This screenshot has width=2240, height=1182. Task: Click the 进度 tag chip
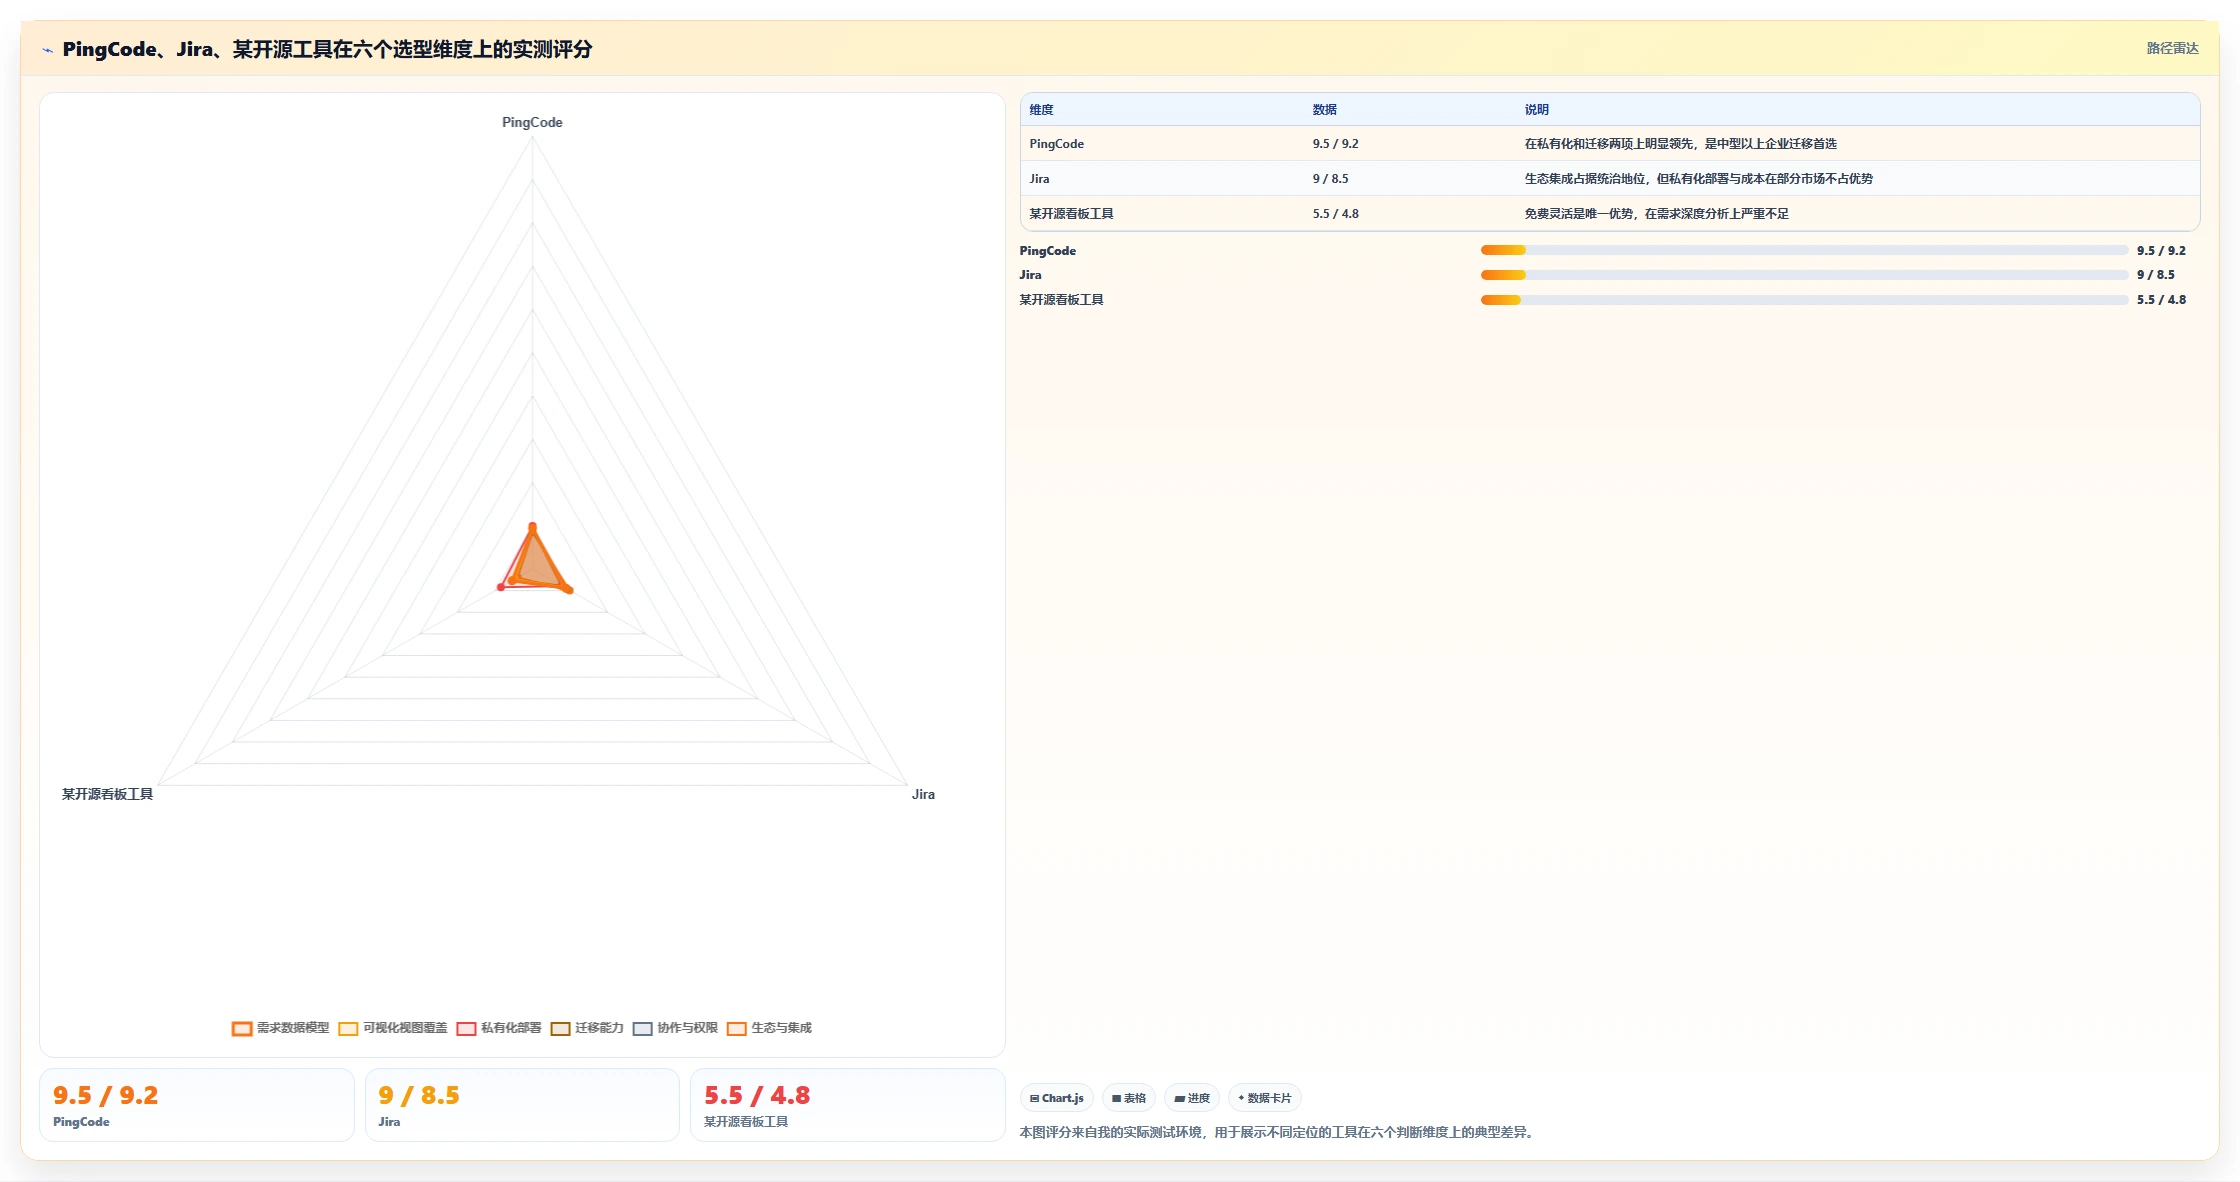(x=1192, y=1098)
